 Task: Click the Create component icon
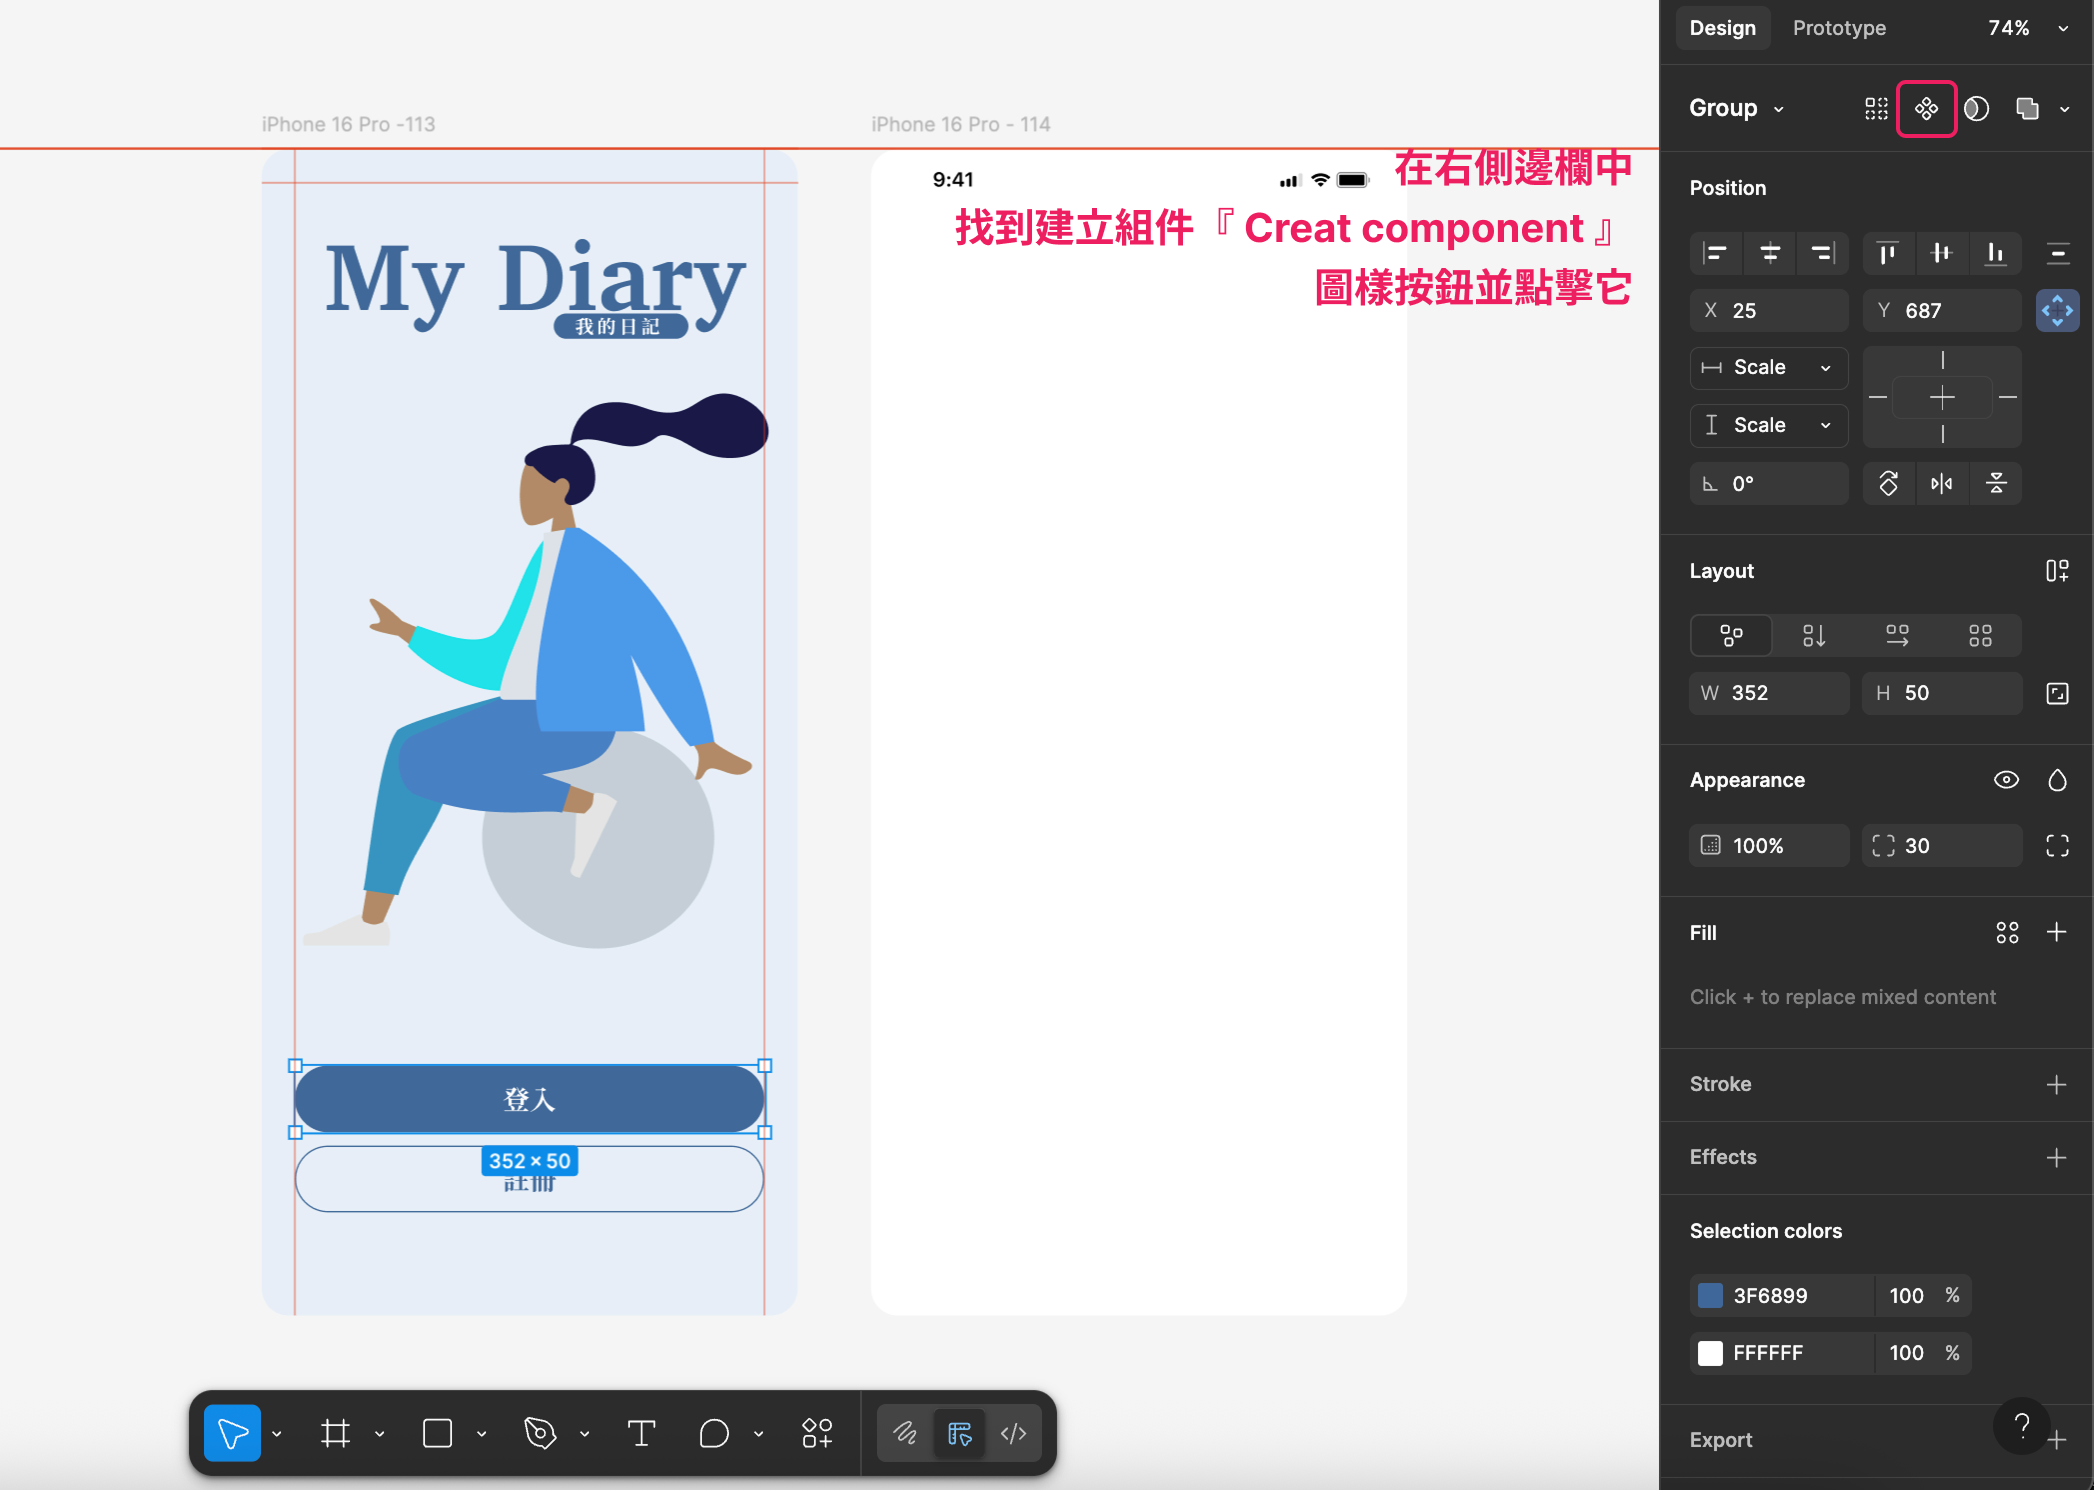point(1926,108)
